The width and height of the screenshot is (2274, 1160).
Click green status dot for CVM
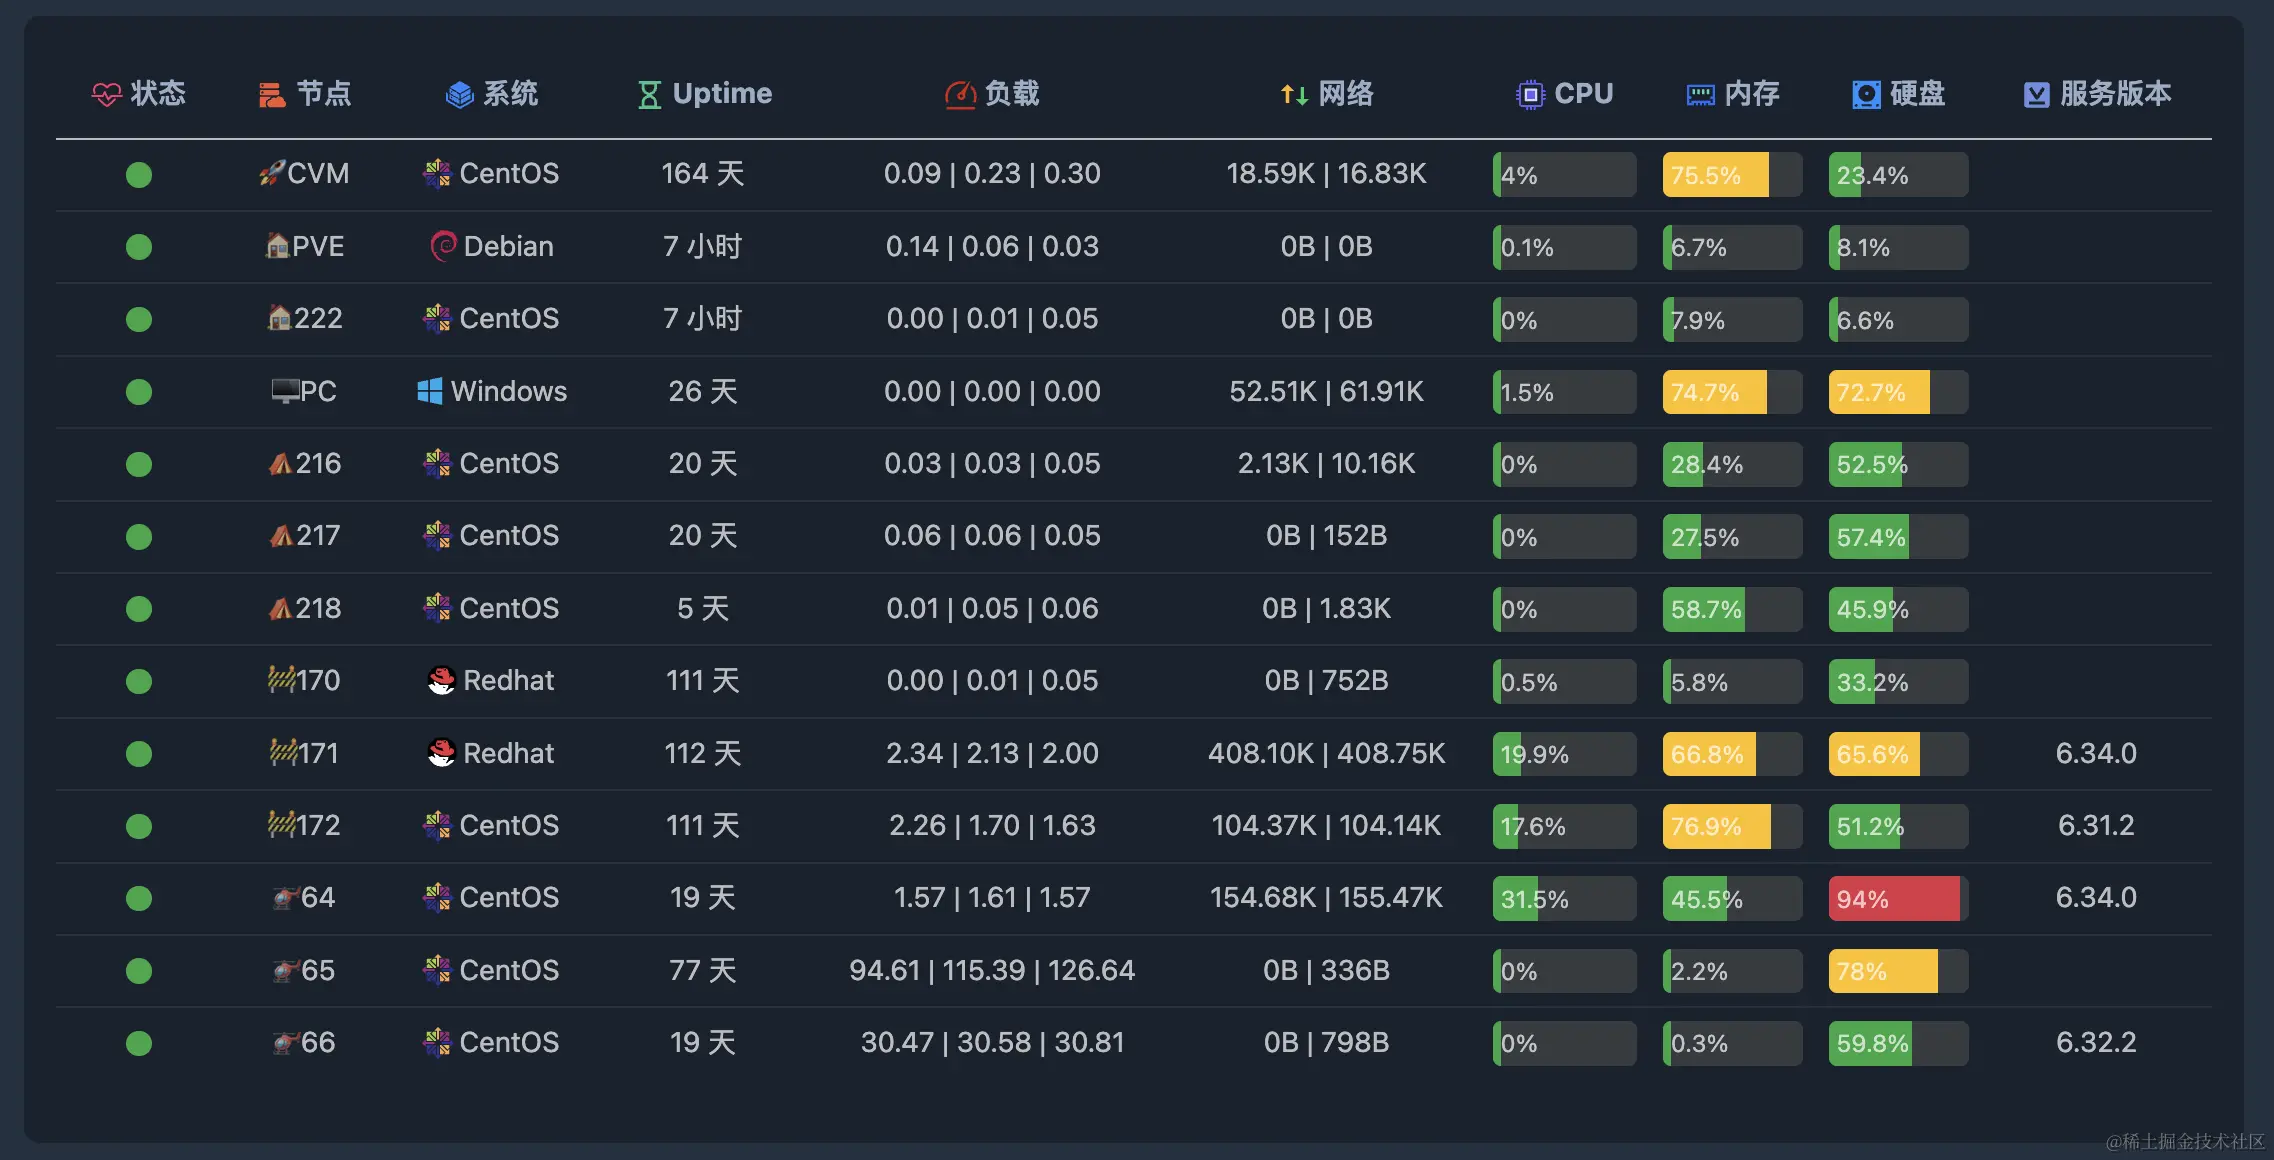[x=139, y=175]
